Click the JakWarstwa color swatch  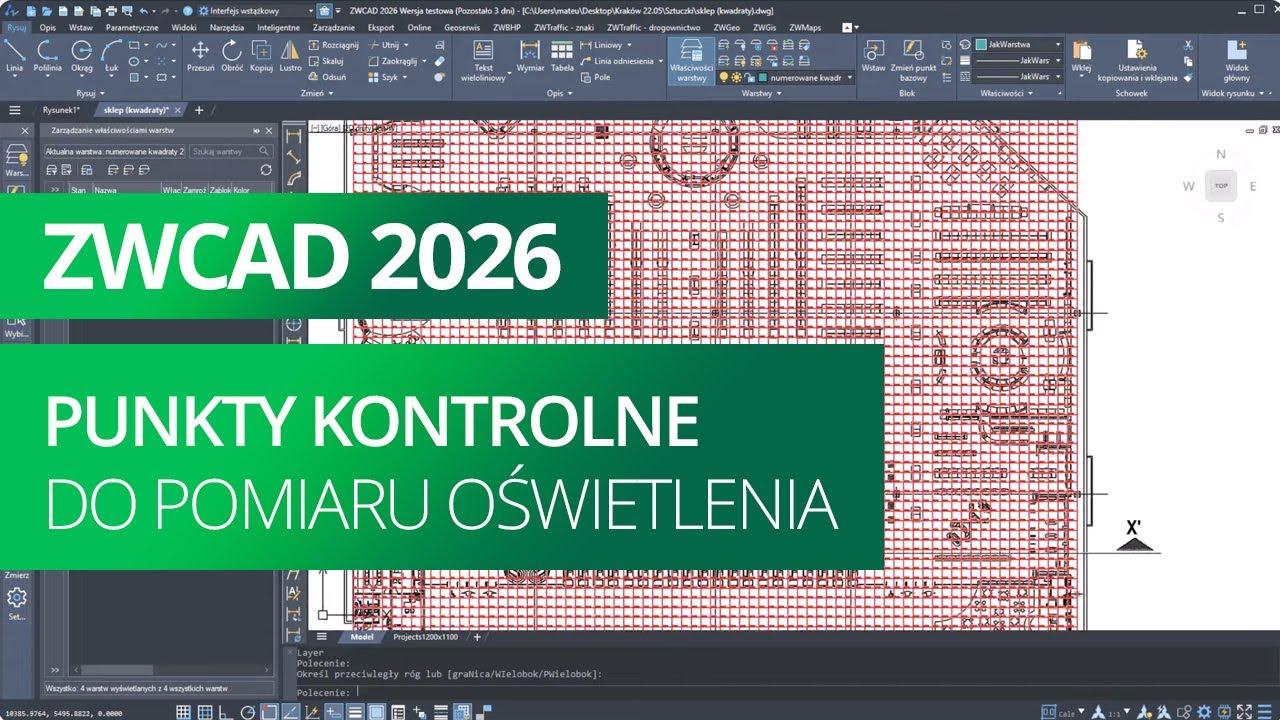[x=980, y=45]
